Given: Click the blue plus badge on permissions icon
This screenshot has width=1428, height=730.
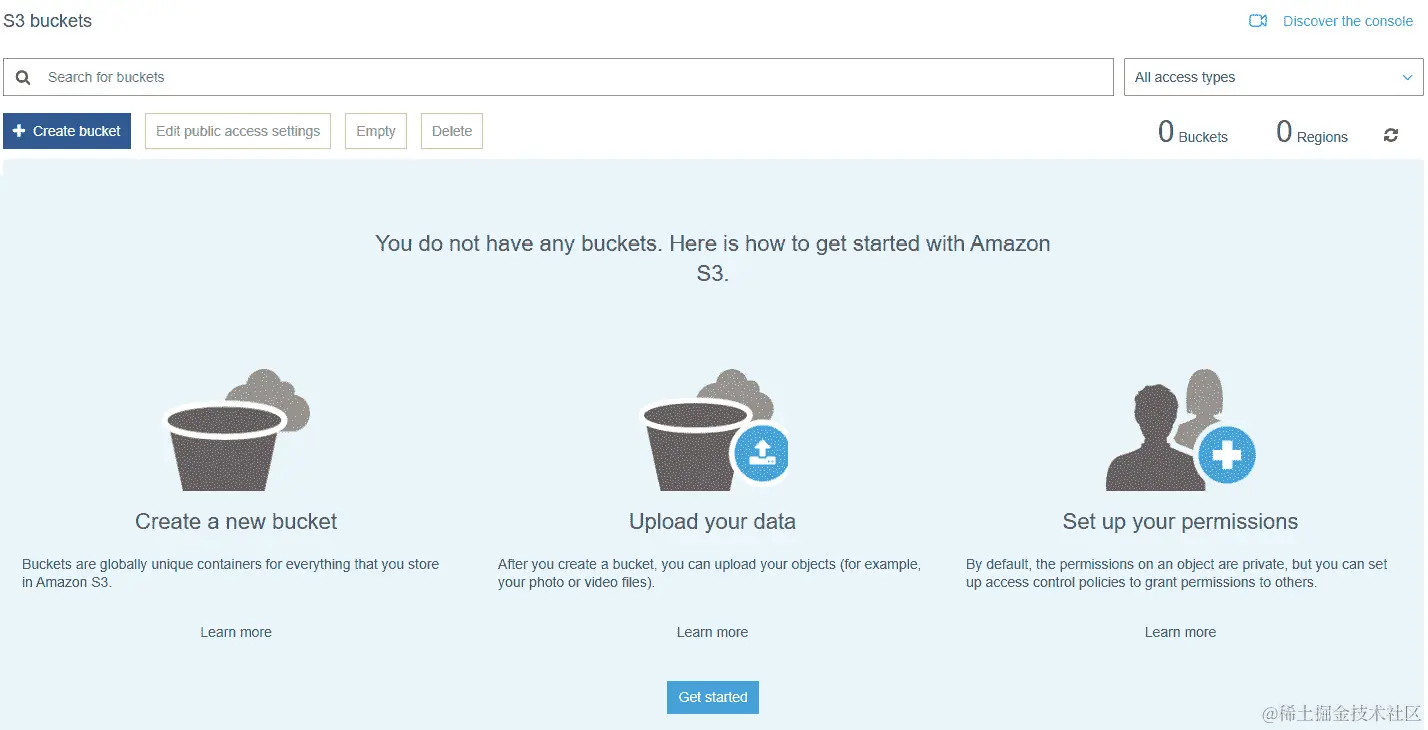Looking at the screenshot, I should [x=1226, y=455].
